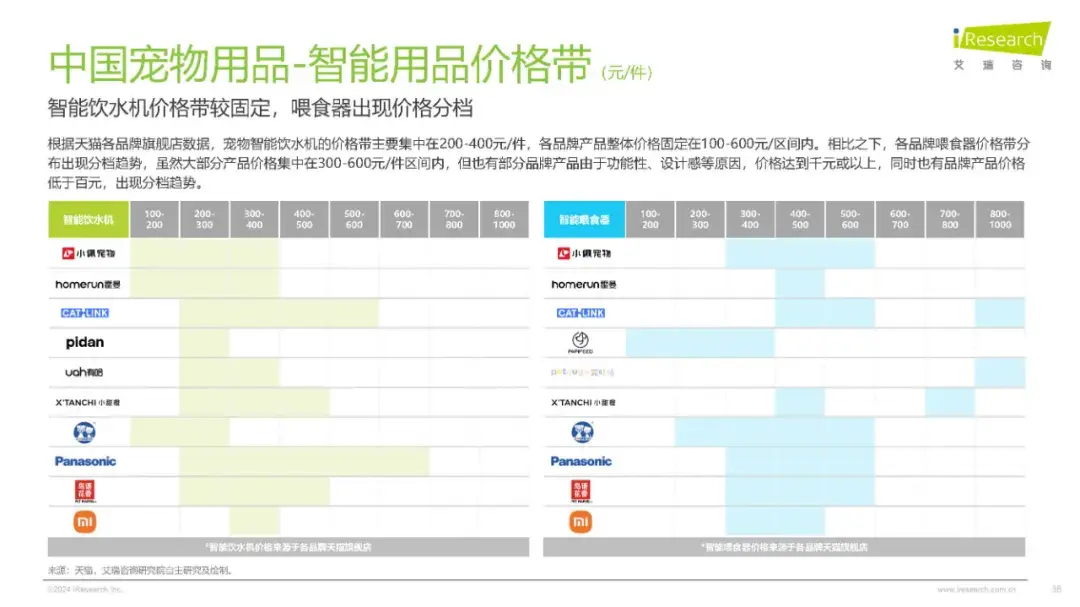Click 800-1000 price header in water dispenser table
This screenshot has height=607, width=1080.
point(504,219)
